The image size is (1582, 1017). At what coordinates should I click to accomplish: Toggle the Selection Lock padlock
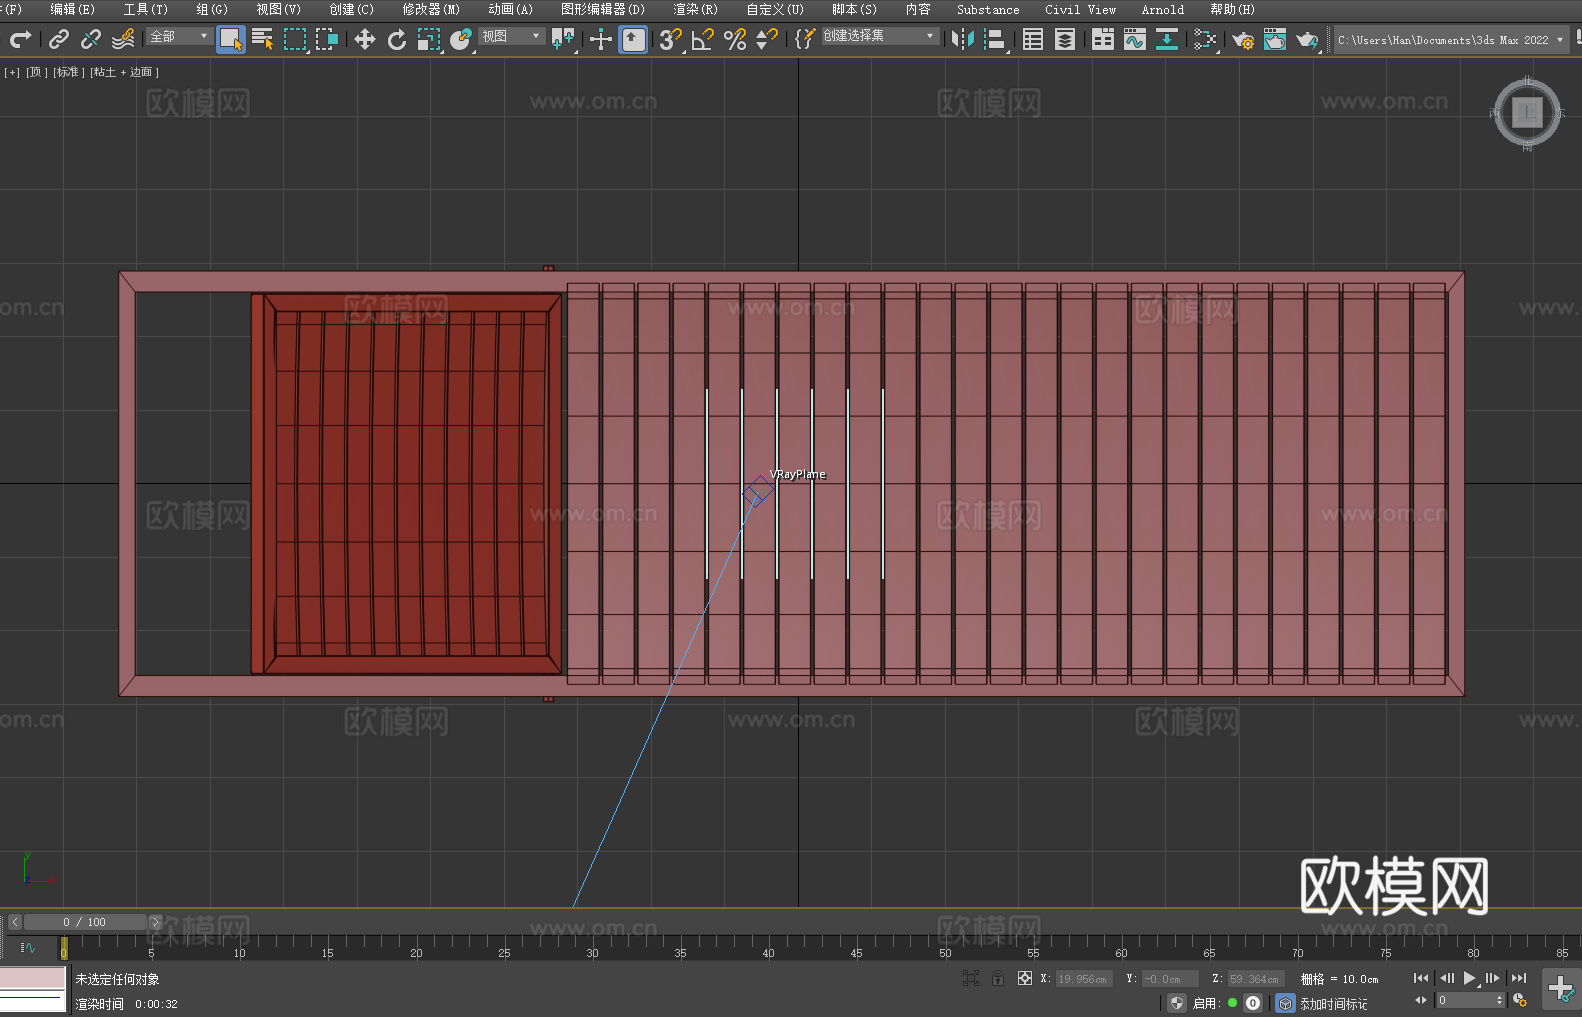click(x=998, y=978)
